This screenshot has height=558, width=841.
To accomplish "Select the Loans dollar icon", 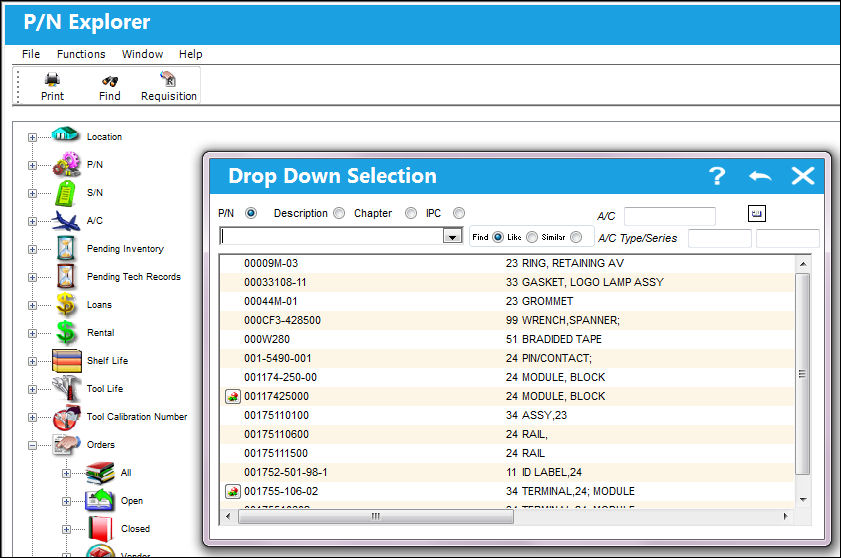I will (x=66, y=304).
